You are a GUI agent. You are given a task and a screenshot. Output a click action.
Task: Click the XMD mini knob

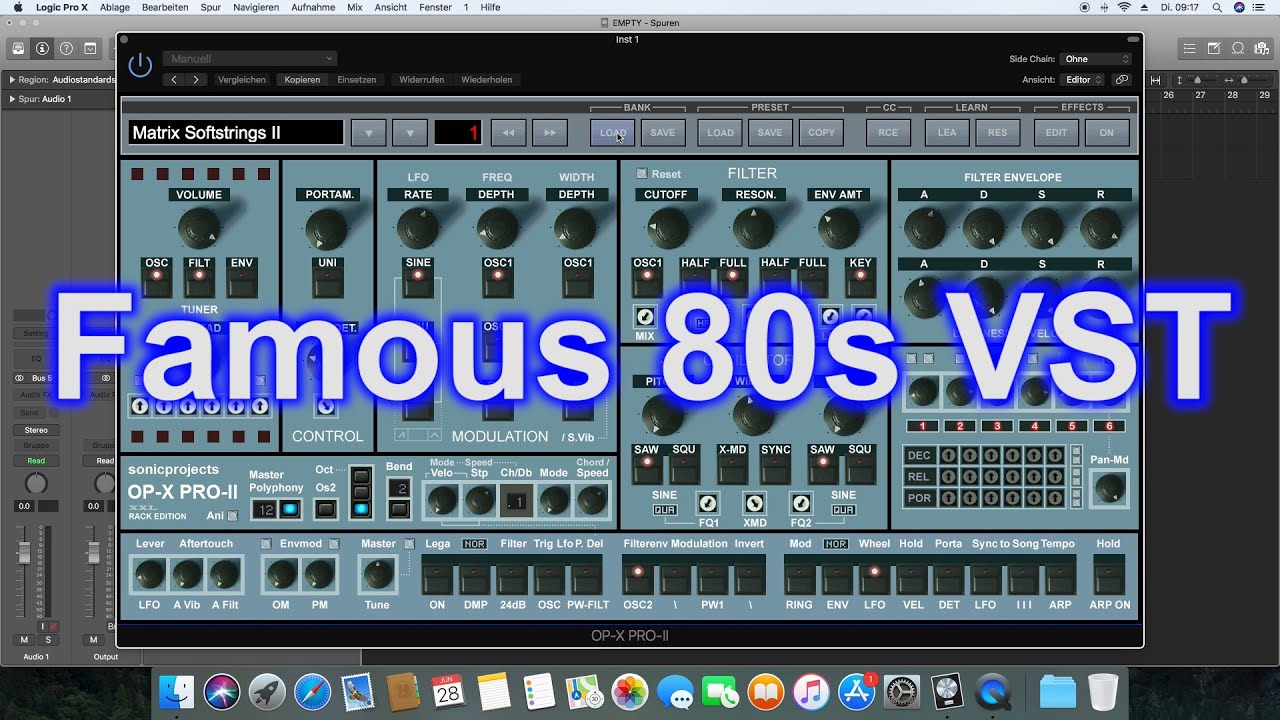pos(755,503)
